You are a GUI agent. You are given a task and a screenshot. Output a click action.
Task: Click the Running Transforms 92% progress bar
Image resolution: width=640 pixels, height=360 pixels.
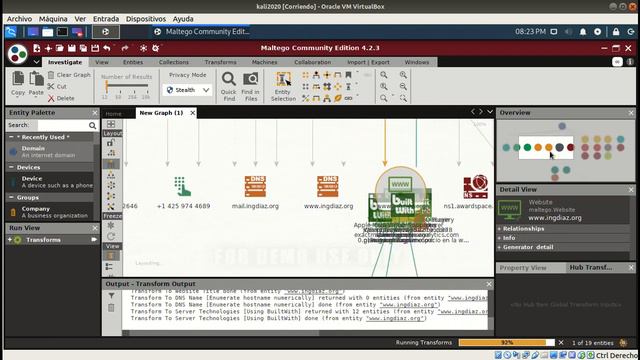click(x=507, y=342)
